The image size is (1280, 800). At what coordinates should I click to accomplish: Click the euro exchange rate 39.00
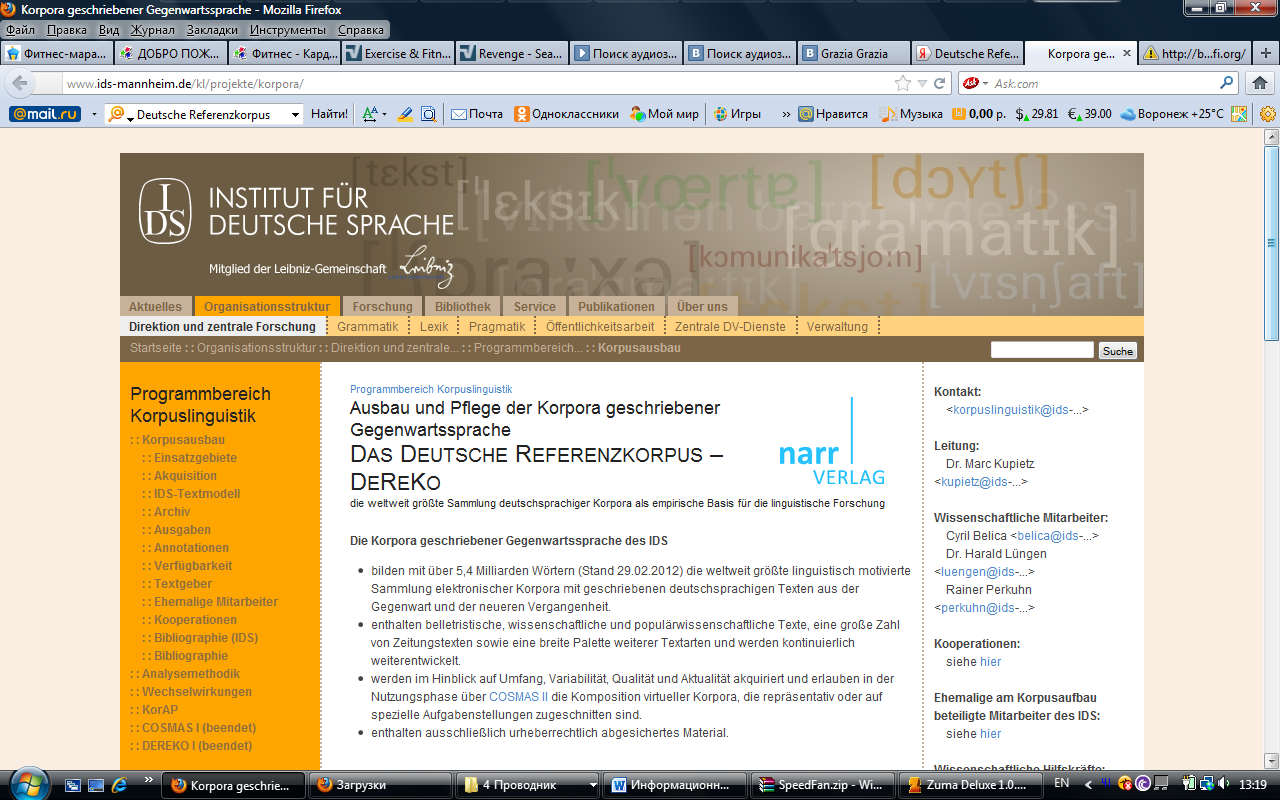[1089, 114]
